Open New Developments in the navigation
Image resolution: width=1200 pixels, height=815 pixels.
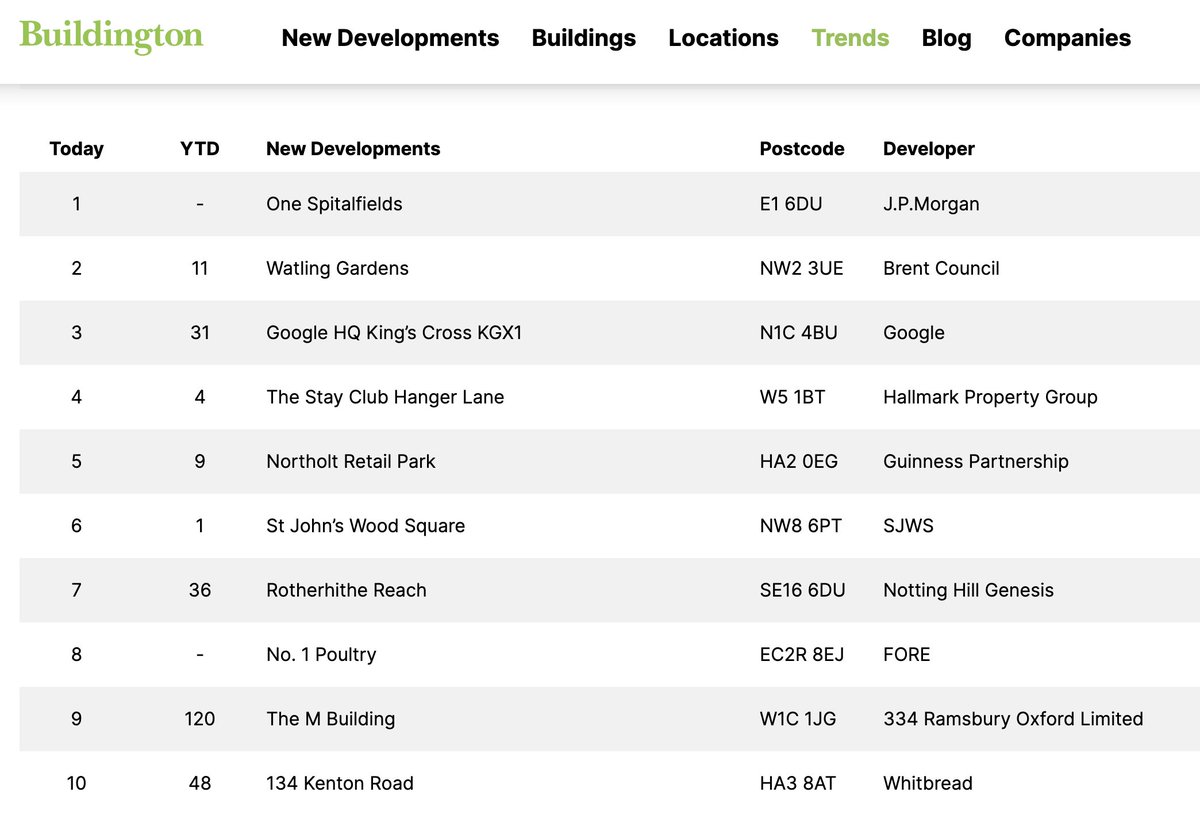pyautogui.click(x=390, y=38)
